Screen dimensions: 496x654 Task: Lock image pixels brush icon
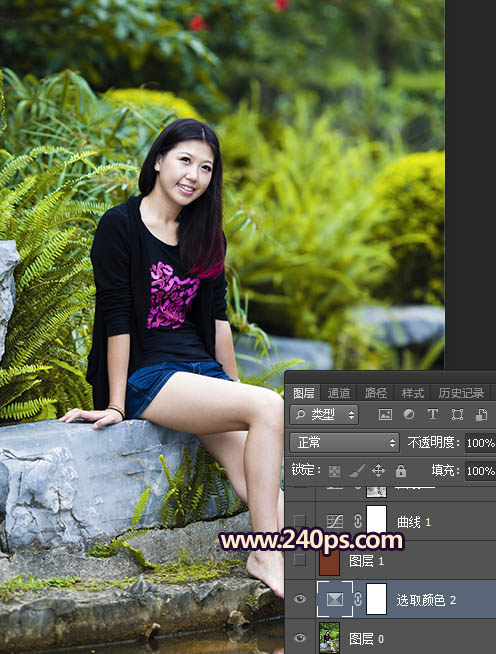point(357,471)
